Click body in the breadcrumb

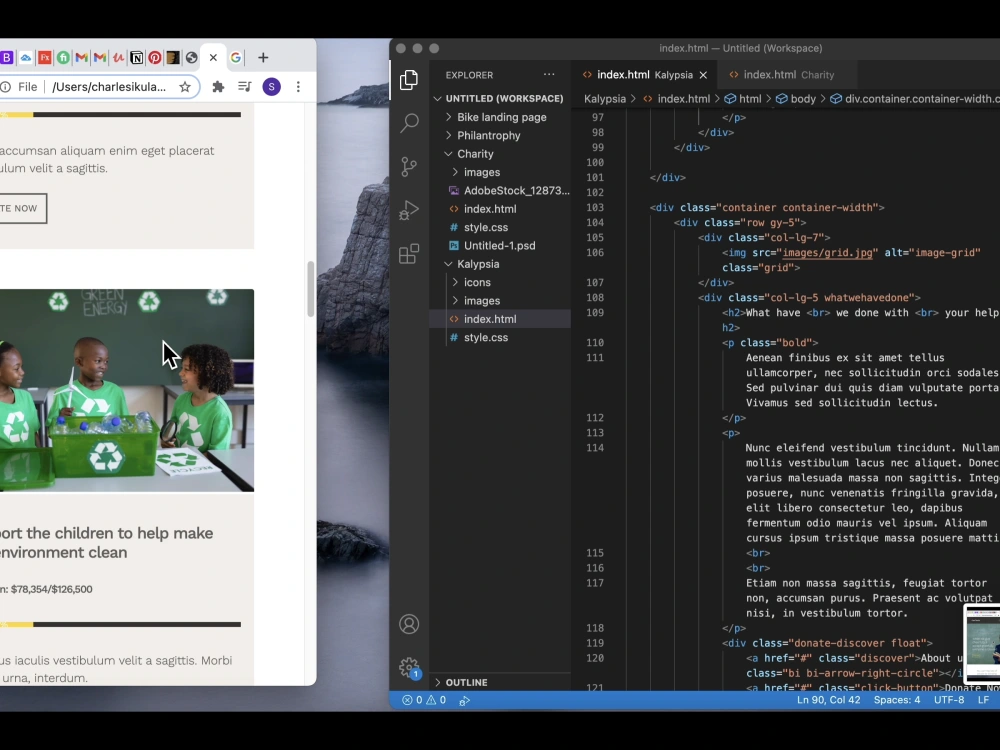click(795, 99)
